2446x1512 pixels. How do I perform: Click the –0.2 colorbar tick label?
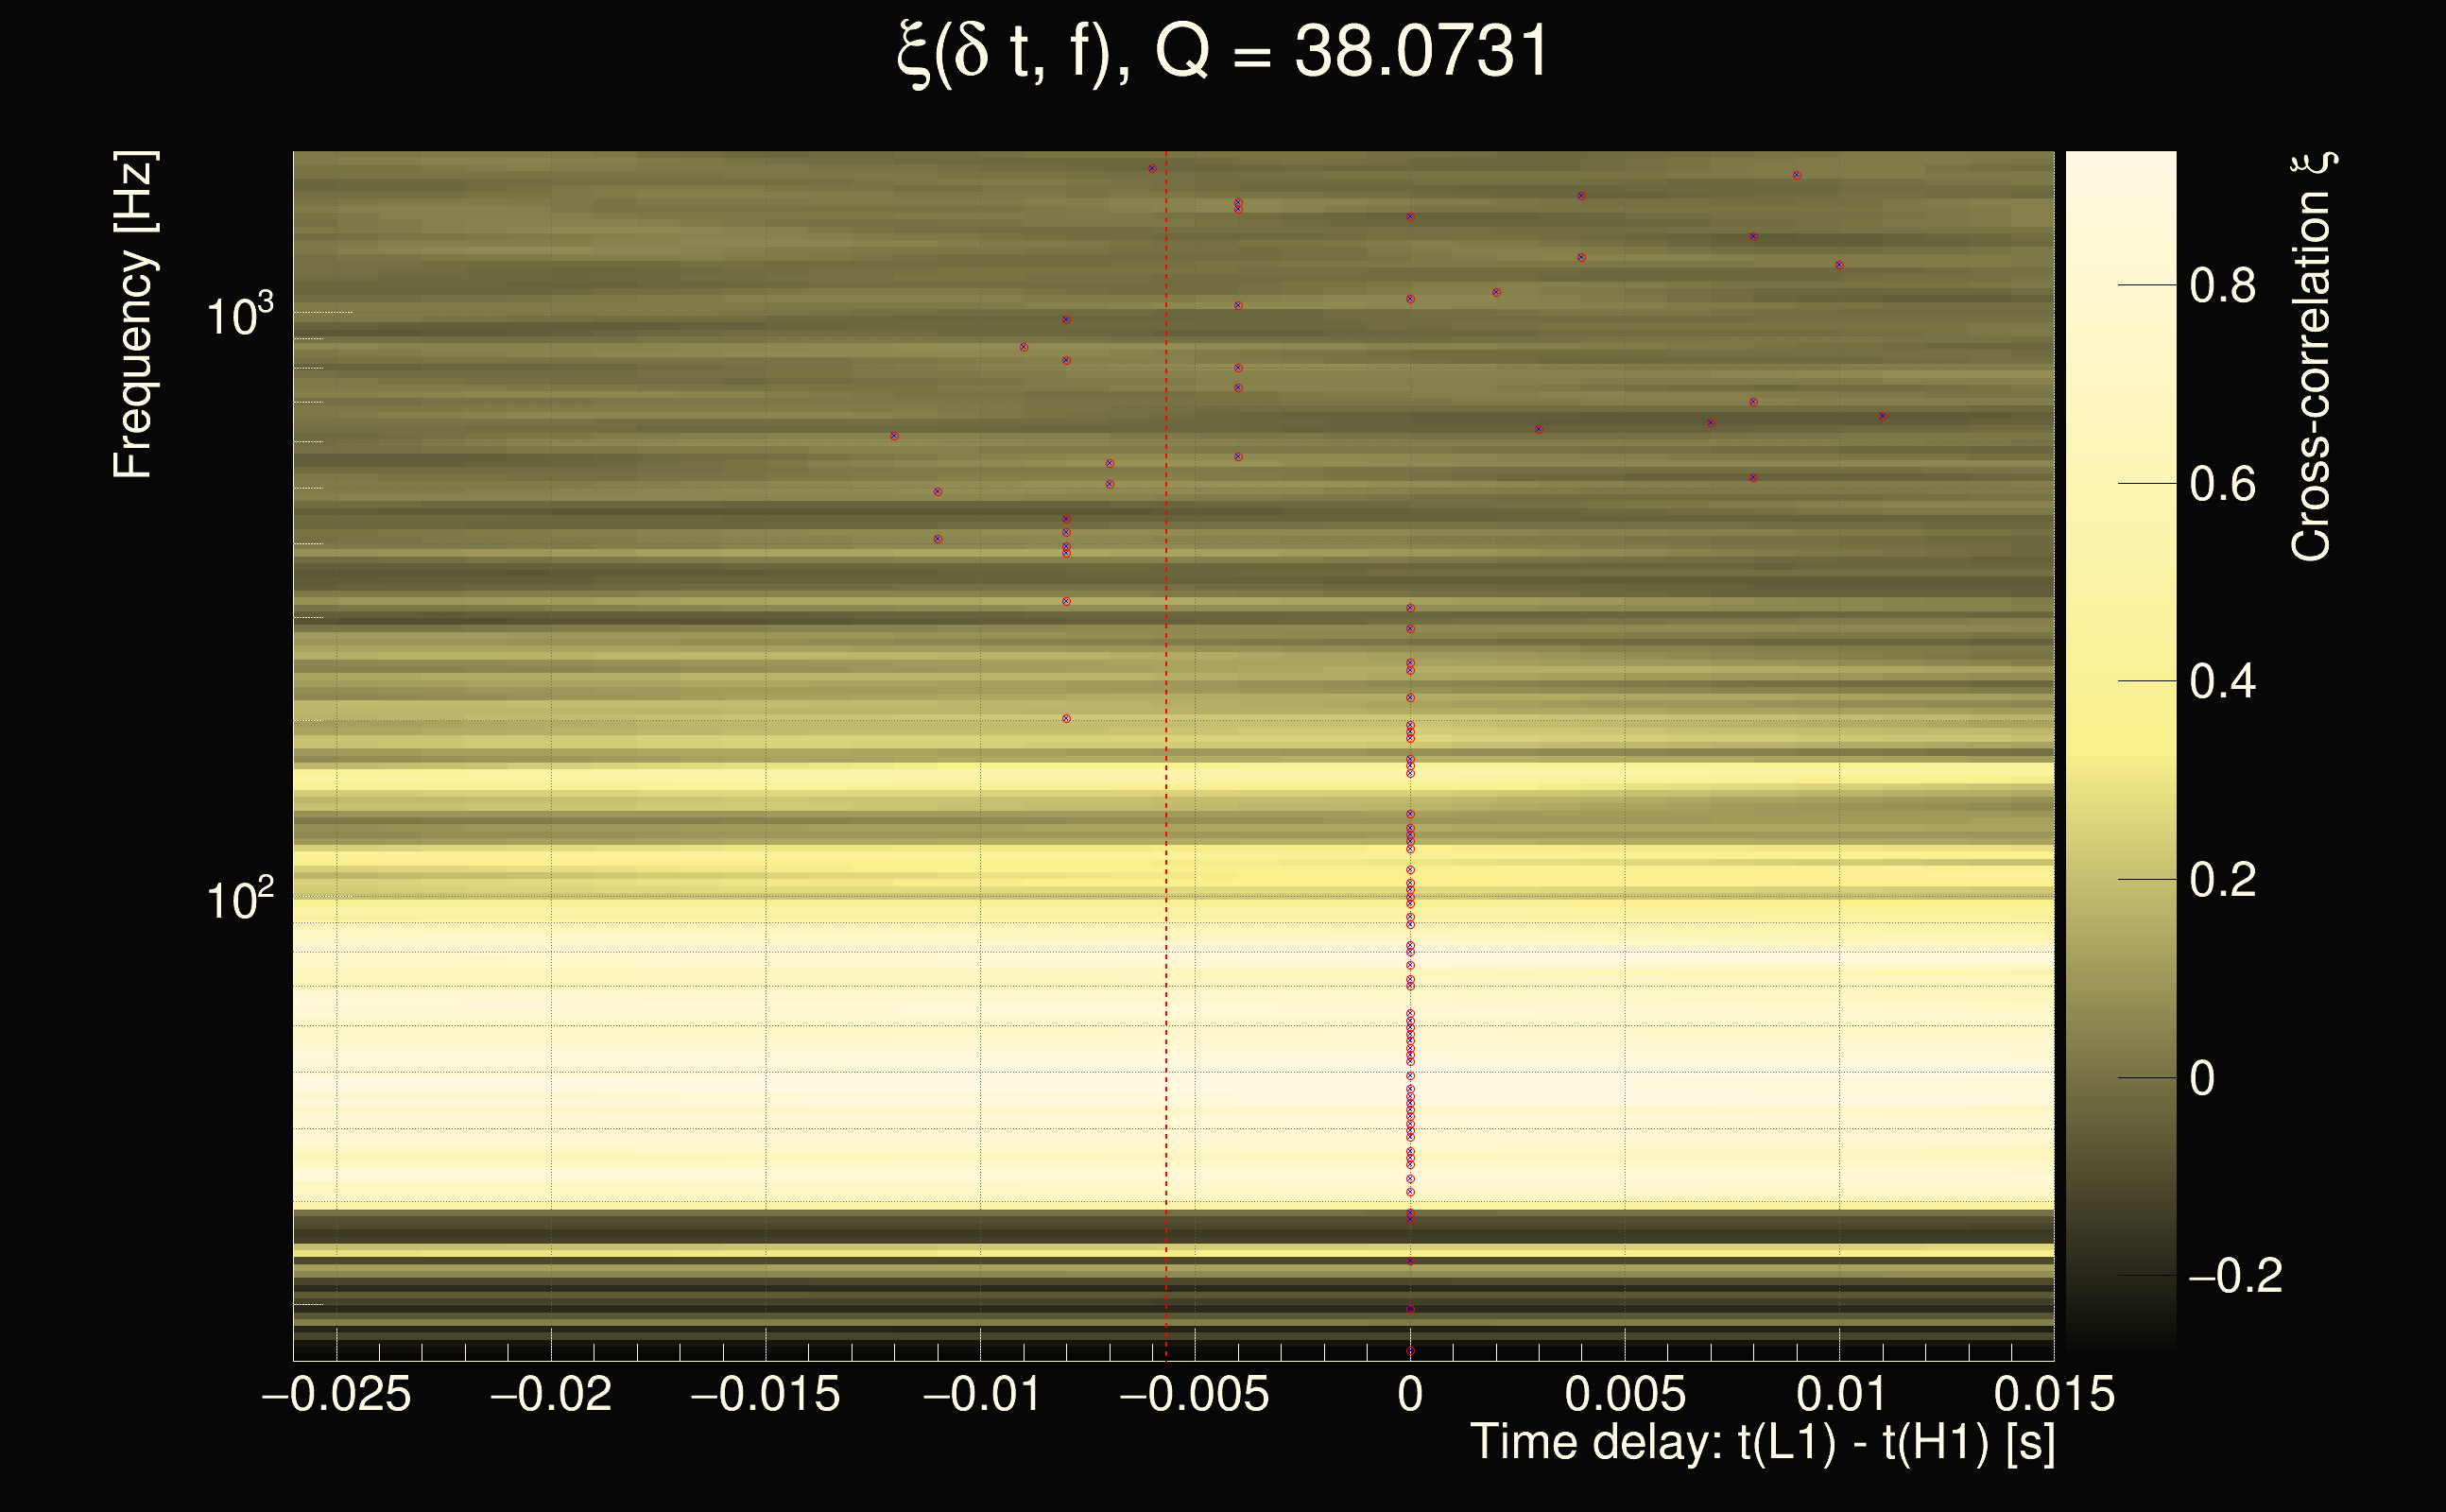[2234, 1276]
